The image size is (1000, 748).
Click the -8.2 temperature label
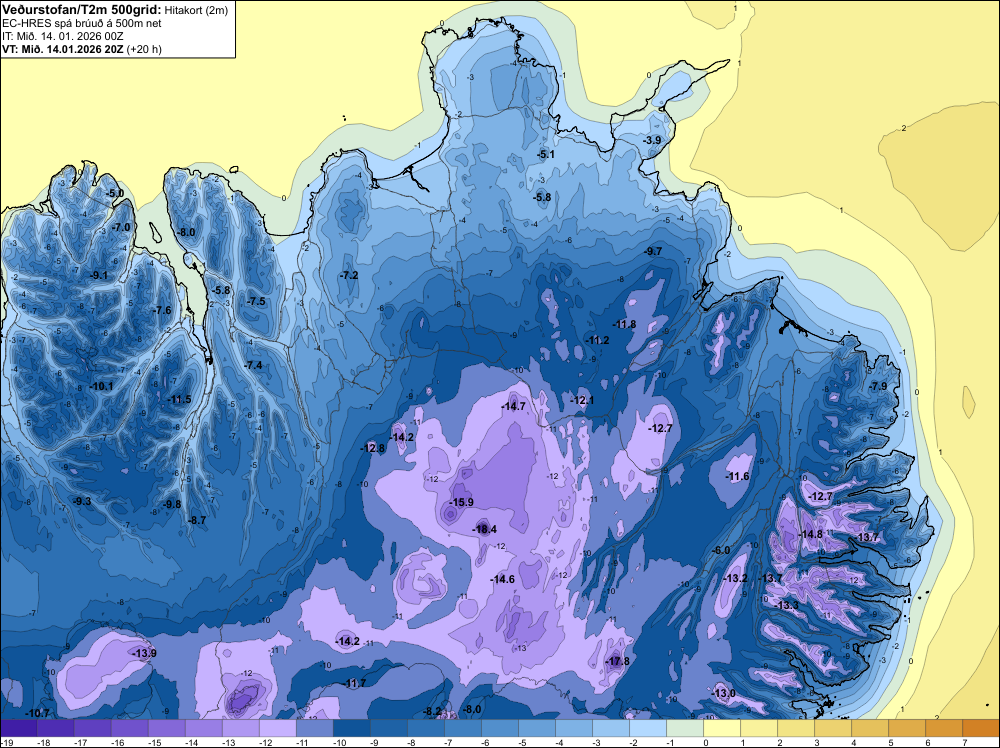[x=432, y=711]
